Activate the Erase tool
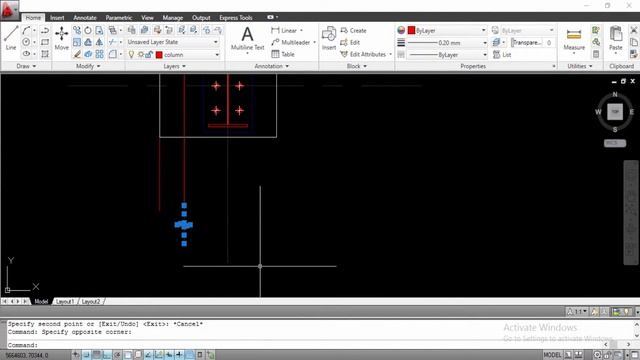This screenshot has height=360, width=640. click(77, 54)
